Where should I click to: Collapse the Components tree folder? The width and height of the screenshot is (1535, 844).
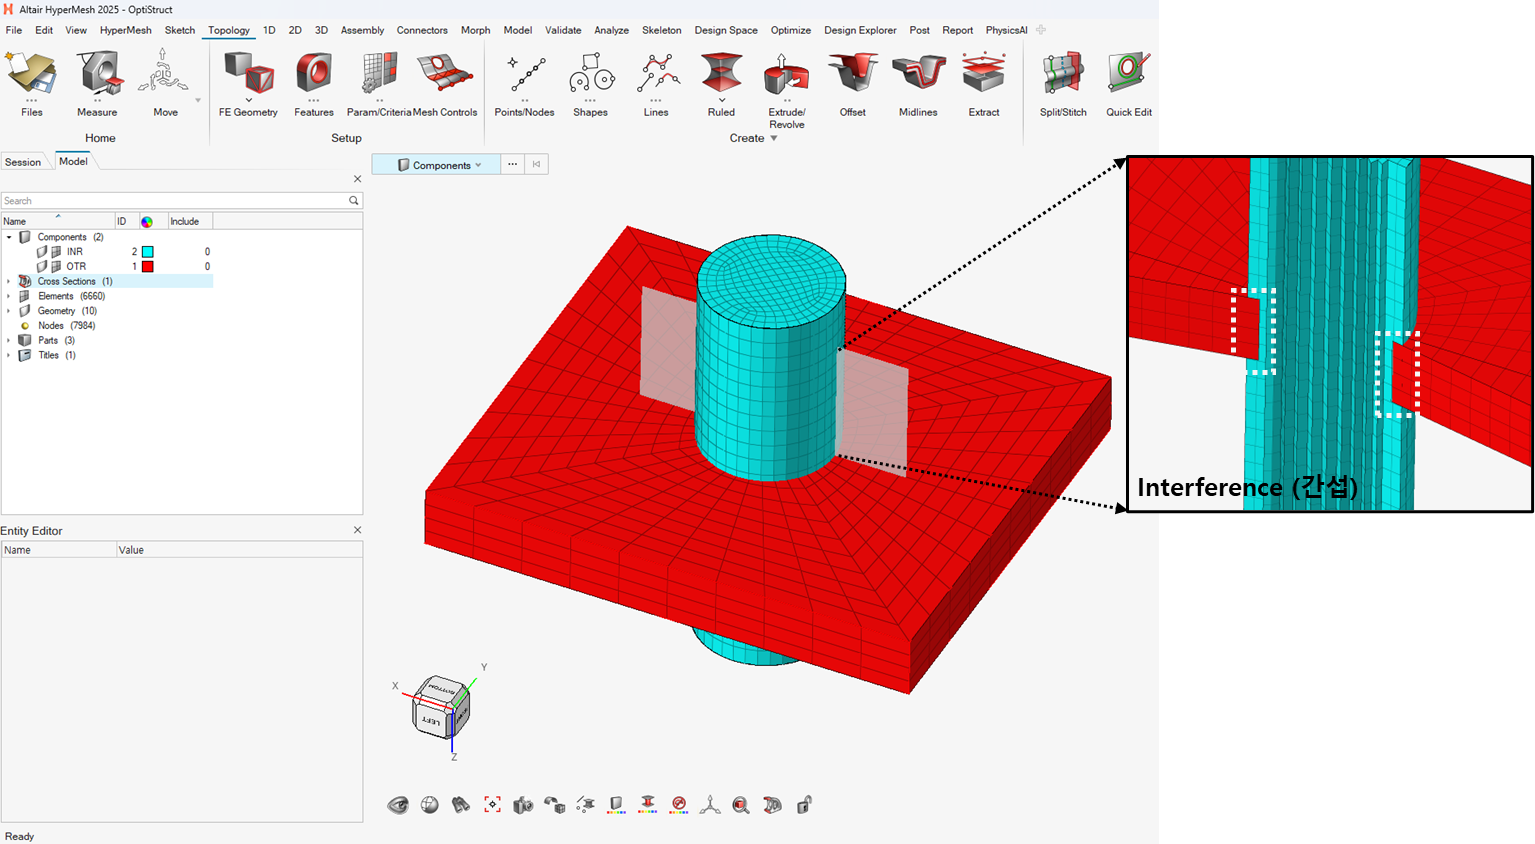pyautogui.click(x=9, y=237)
